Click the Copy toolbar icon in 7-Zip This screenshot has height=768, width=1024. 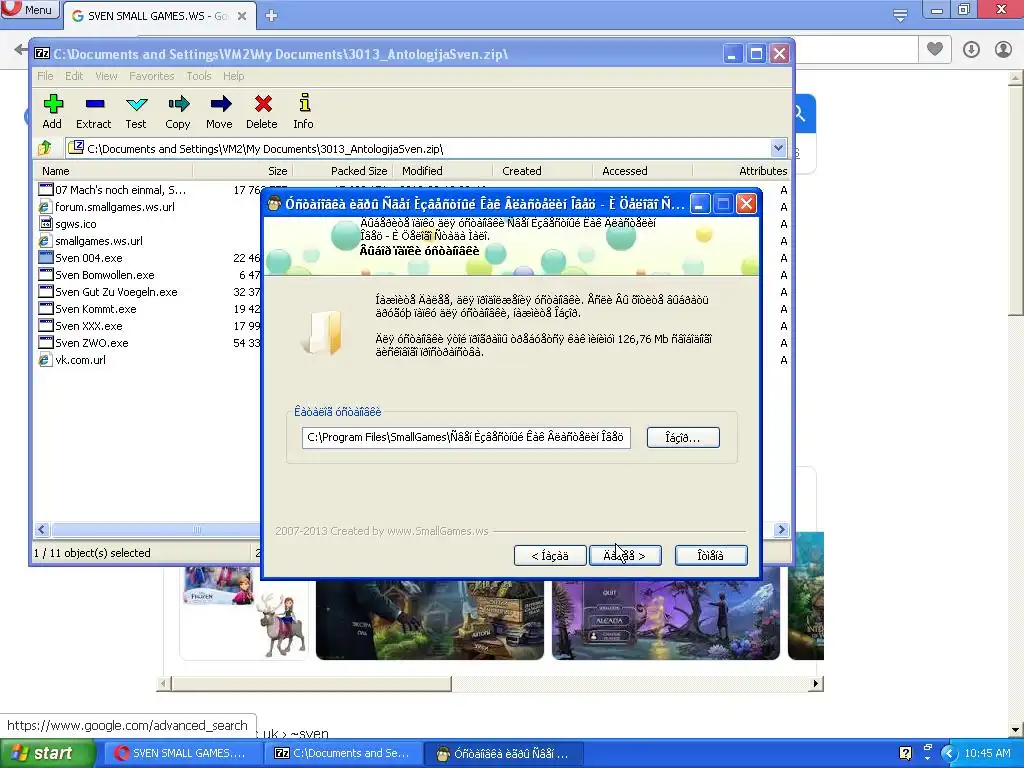point(178,112)
